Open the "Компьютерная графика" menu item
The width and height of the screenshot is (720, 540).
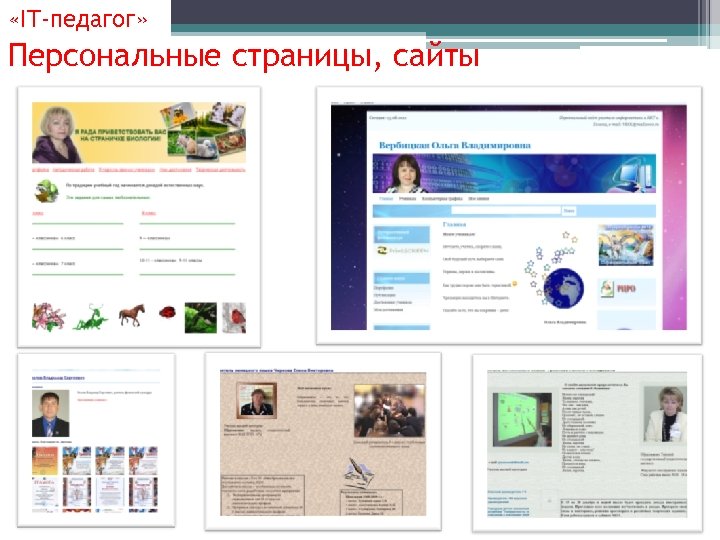(442, 198)
